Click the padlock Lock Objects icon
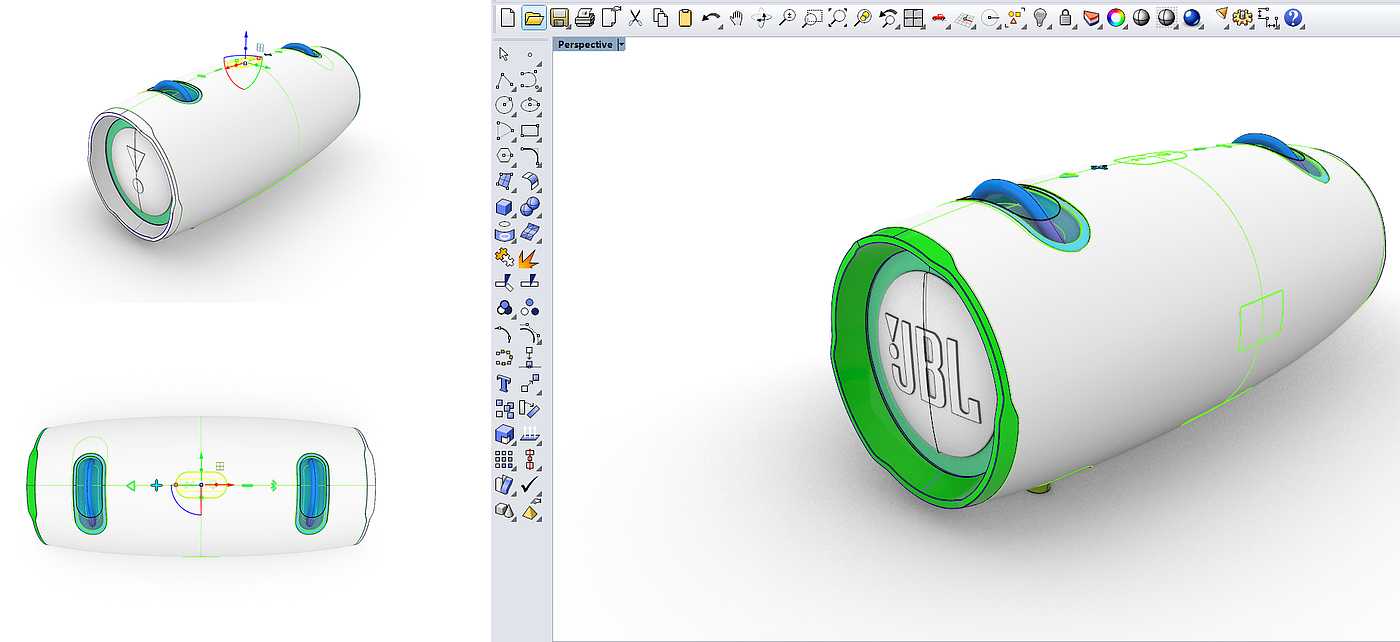Viewport: 1400px width, 642px height. [1065, 17]
